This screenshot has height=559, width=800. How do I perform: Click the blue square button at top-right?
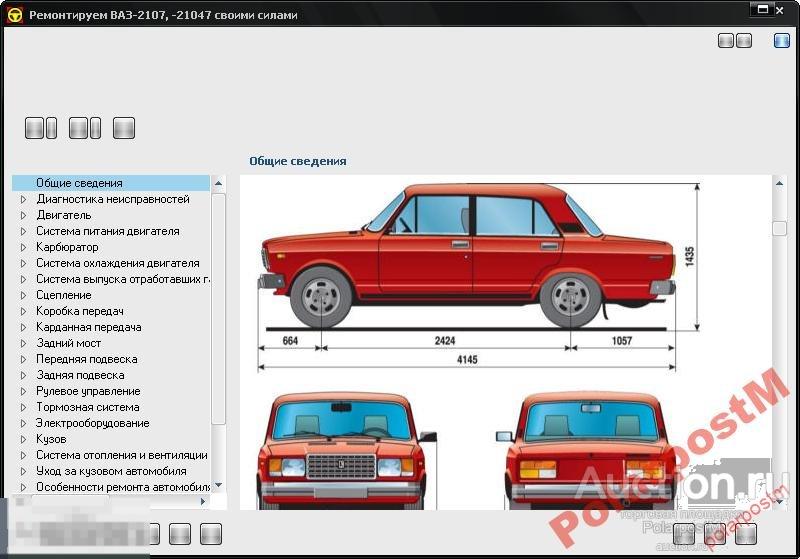[782, 40]
